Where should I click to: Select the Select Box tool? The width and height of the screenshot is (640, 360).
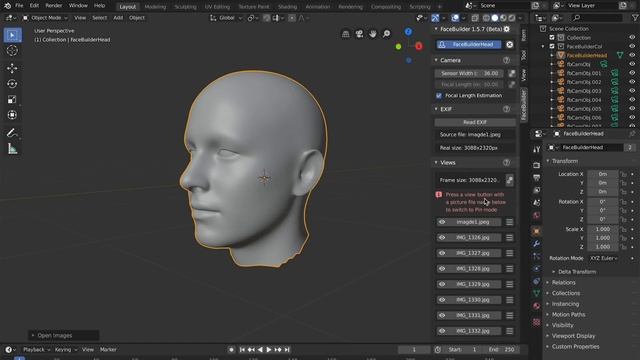pyautogui.click(x=12, y=36)
